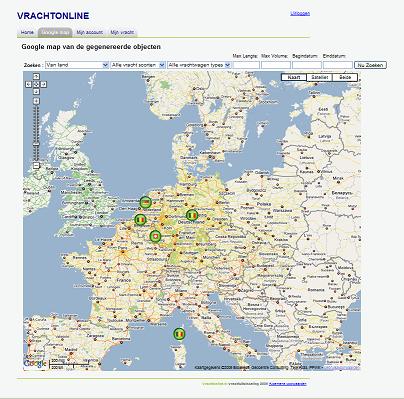Click the Madrid label on the map
The height and width of the screenshot is (399, 404).
tap(71, 350)
